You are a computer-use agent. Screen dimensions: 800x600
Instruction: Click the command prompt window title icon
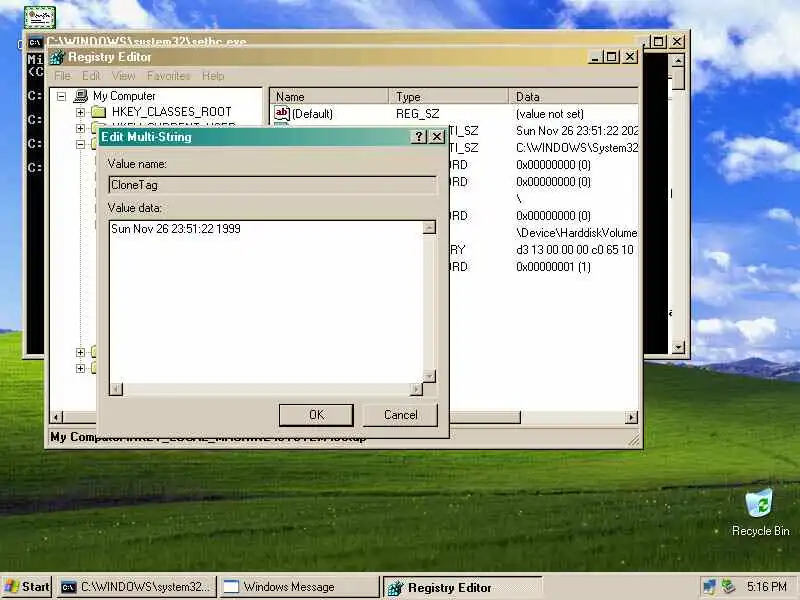click(35, 42)
